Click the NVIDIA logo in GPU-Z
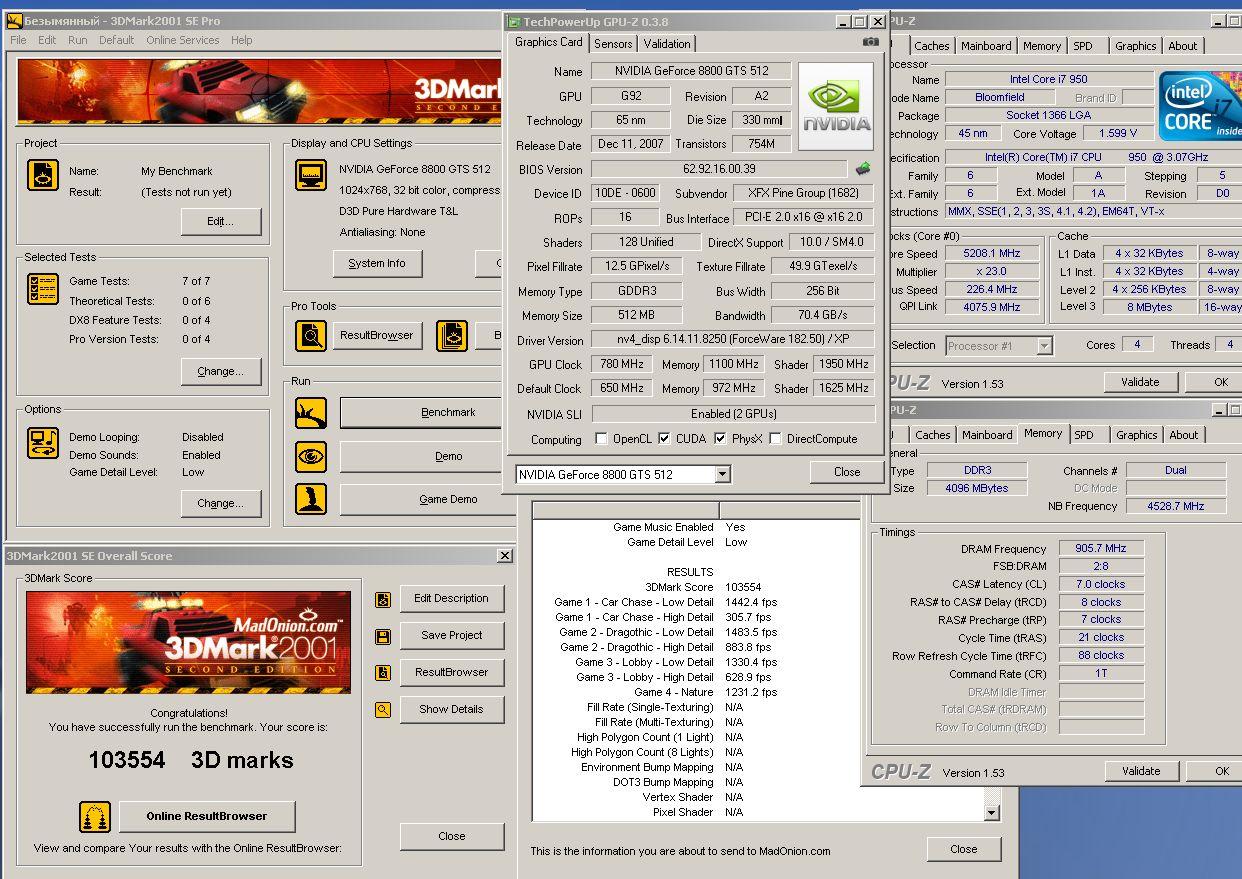Screen dimensions: 1242x879 (836, 106)
